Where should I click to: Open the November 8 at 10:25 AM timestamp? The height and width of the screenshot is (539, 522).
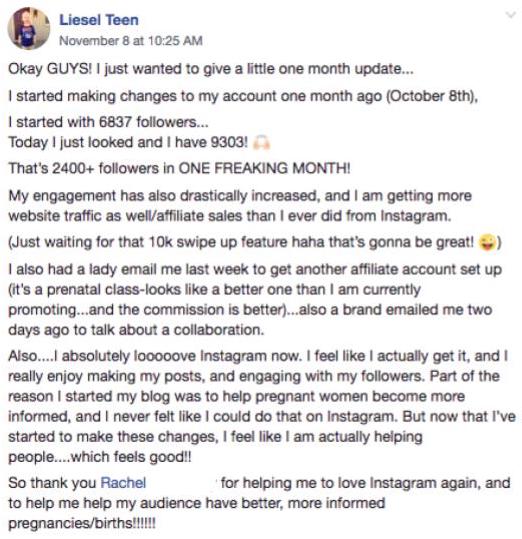(x=131, y=41)
